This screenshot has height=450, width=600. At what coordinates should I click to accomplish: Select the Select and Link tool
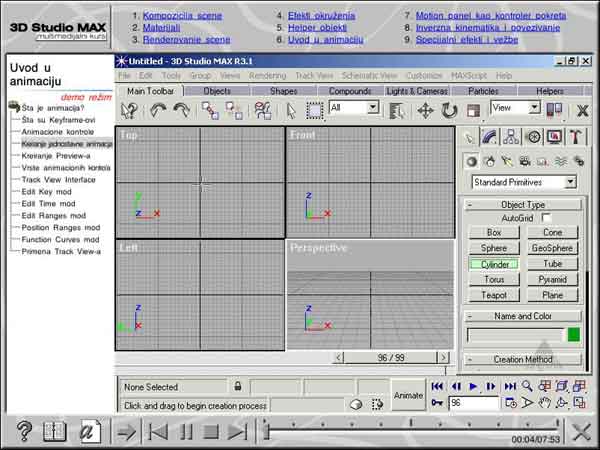click(210, 110)
